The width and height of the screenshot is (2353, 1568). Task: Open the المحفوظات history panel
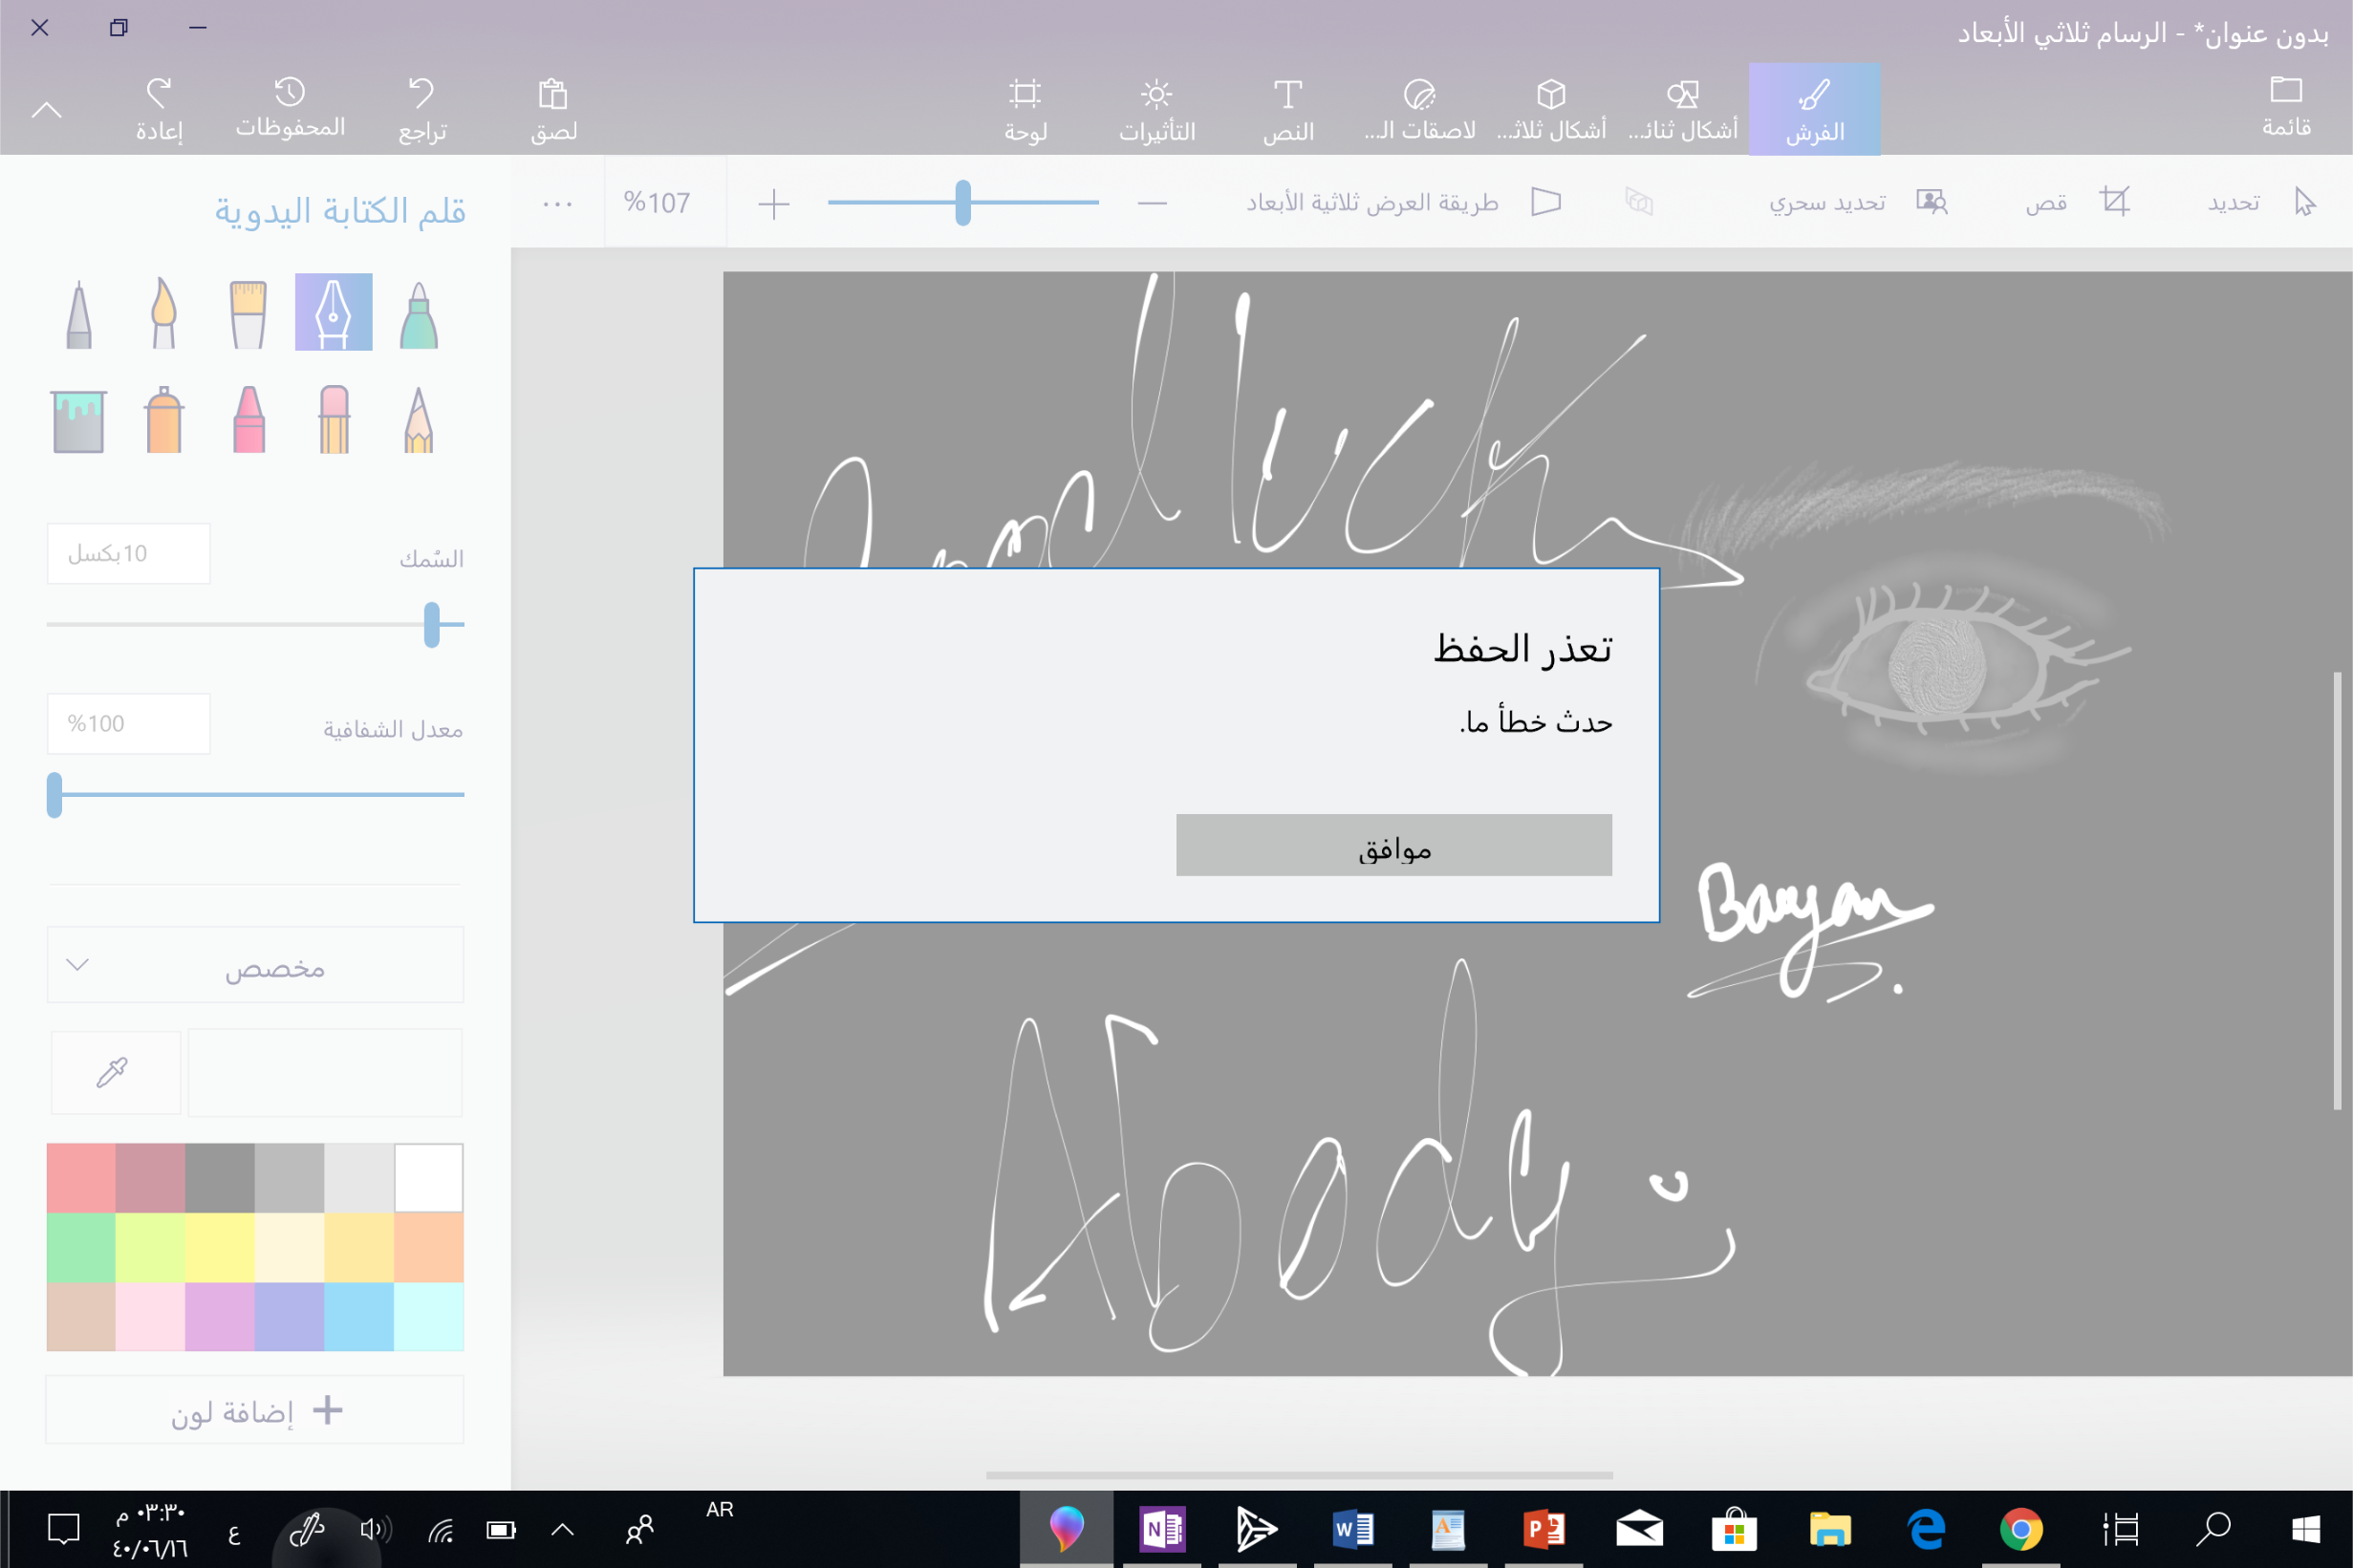(x=290, y=108)
